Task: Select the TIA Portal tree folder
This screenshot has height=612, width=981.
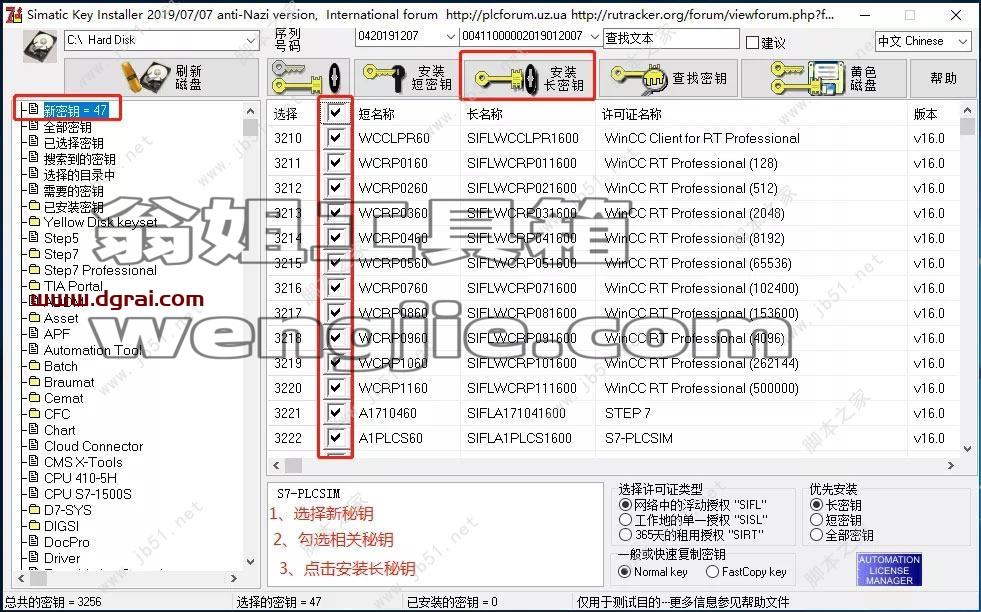Action: [73, 286]
